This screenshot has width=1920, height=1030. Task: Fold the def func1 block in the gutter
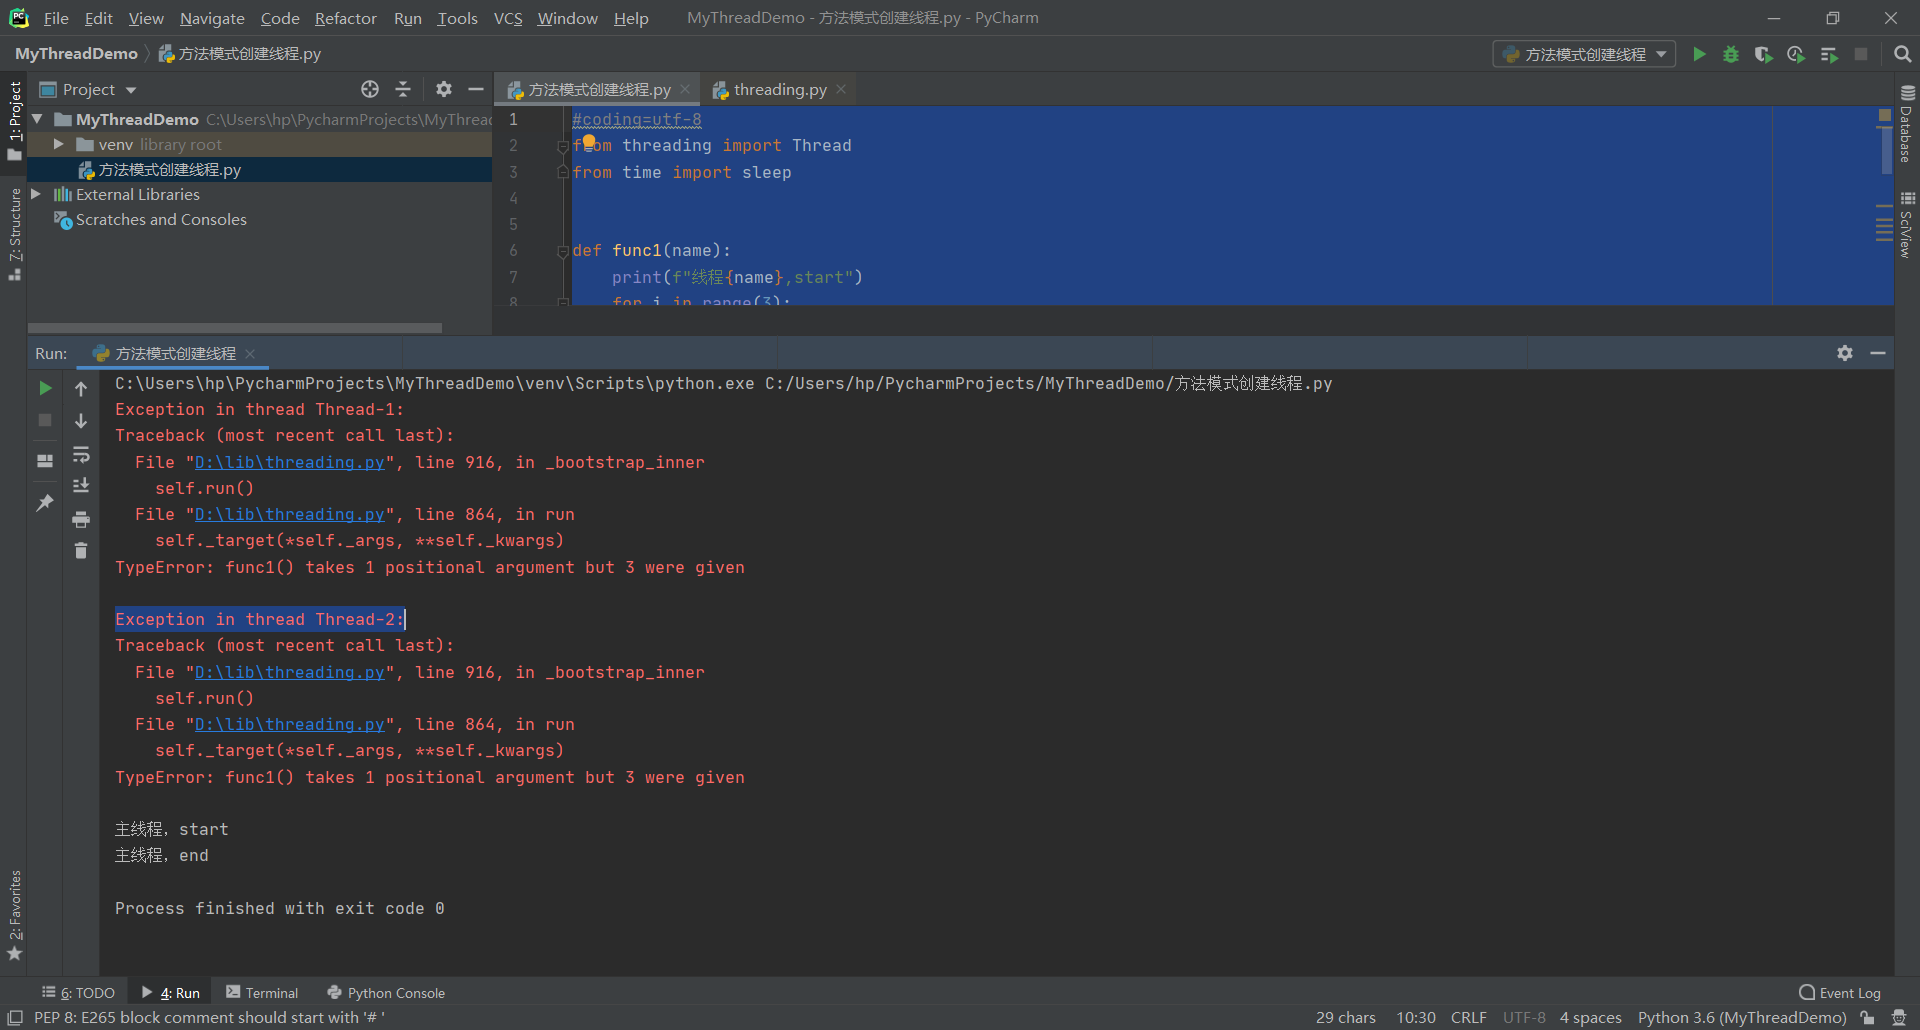pyautogui.click(x=563, y=251)
